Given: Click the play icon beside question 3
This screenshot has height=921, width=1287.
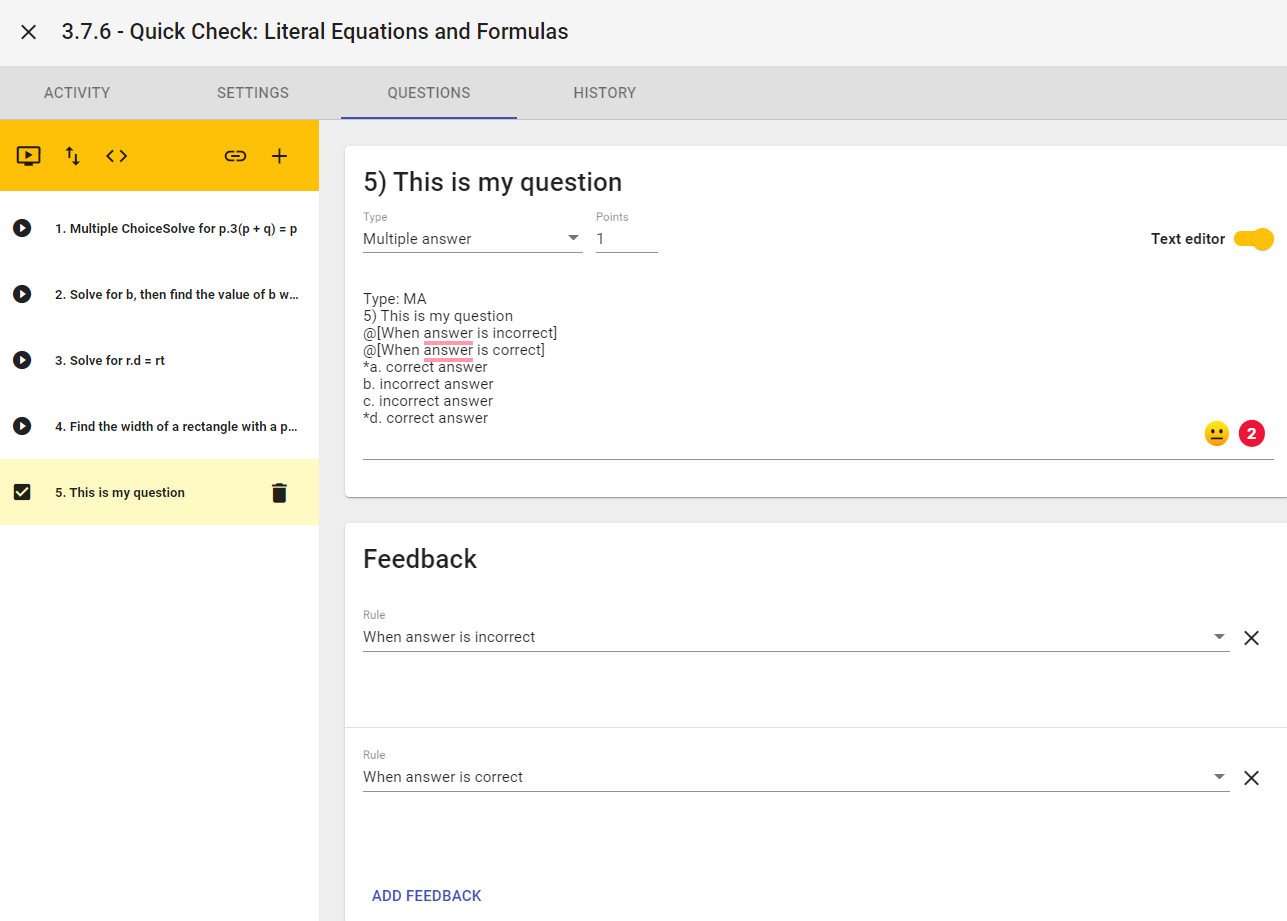Looking at the screenshot, I should [x=22, y=360].
